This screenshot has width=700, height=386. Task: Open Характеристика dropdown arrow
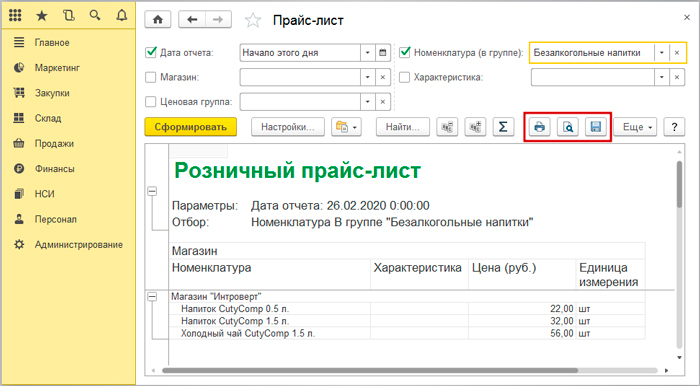[662, 77]
